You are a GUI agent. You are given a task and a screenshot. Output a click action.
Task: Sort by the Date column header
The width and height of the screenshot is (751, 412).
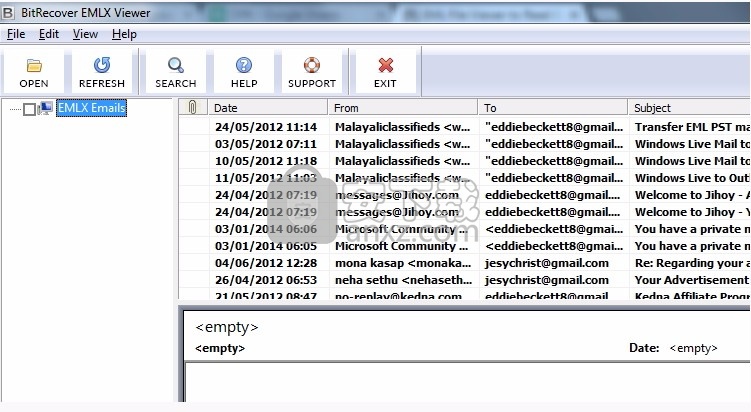(269, 107)
